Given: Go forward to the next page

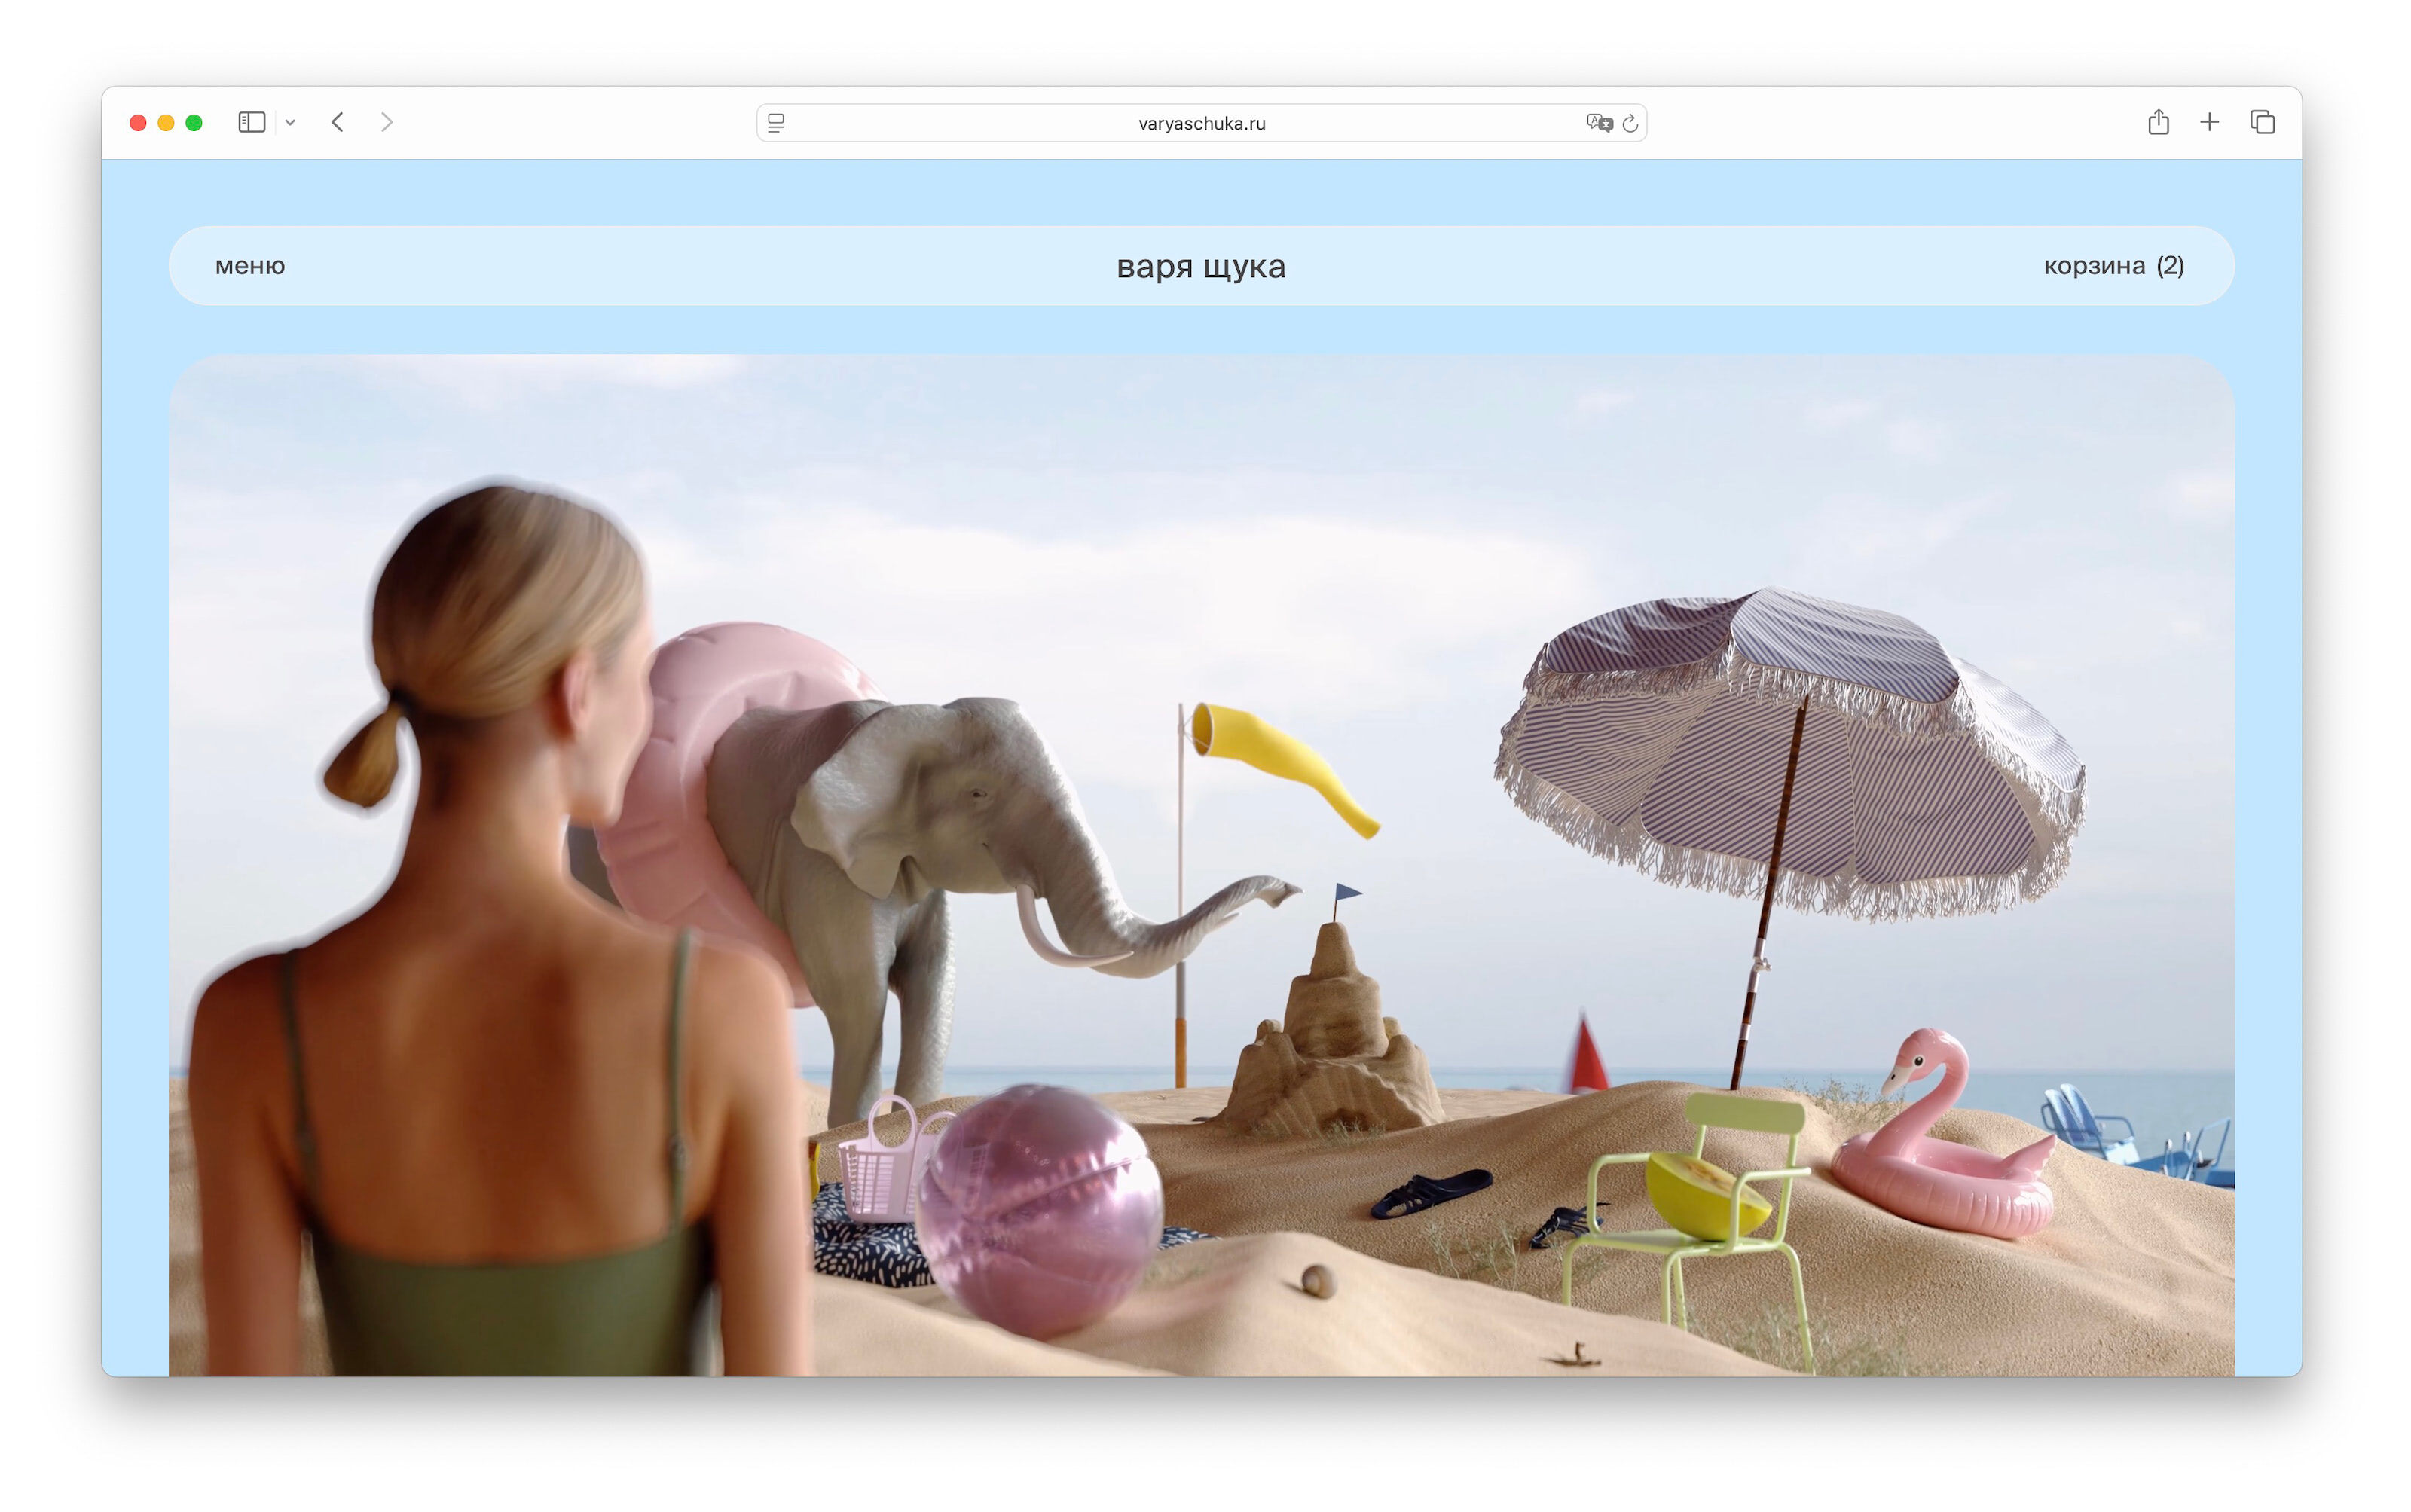Looking at the screenshot, I should tap(387, 122).
